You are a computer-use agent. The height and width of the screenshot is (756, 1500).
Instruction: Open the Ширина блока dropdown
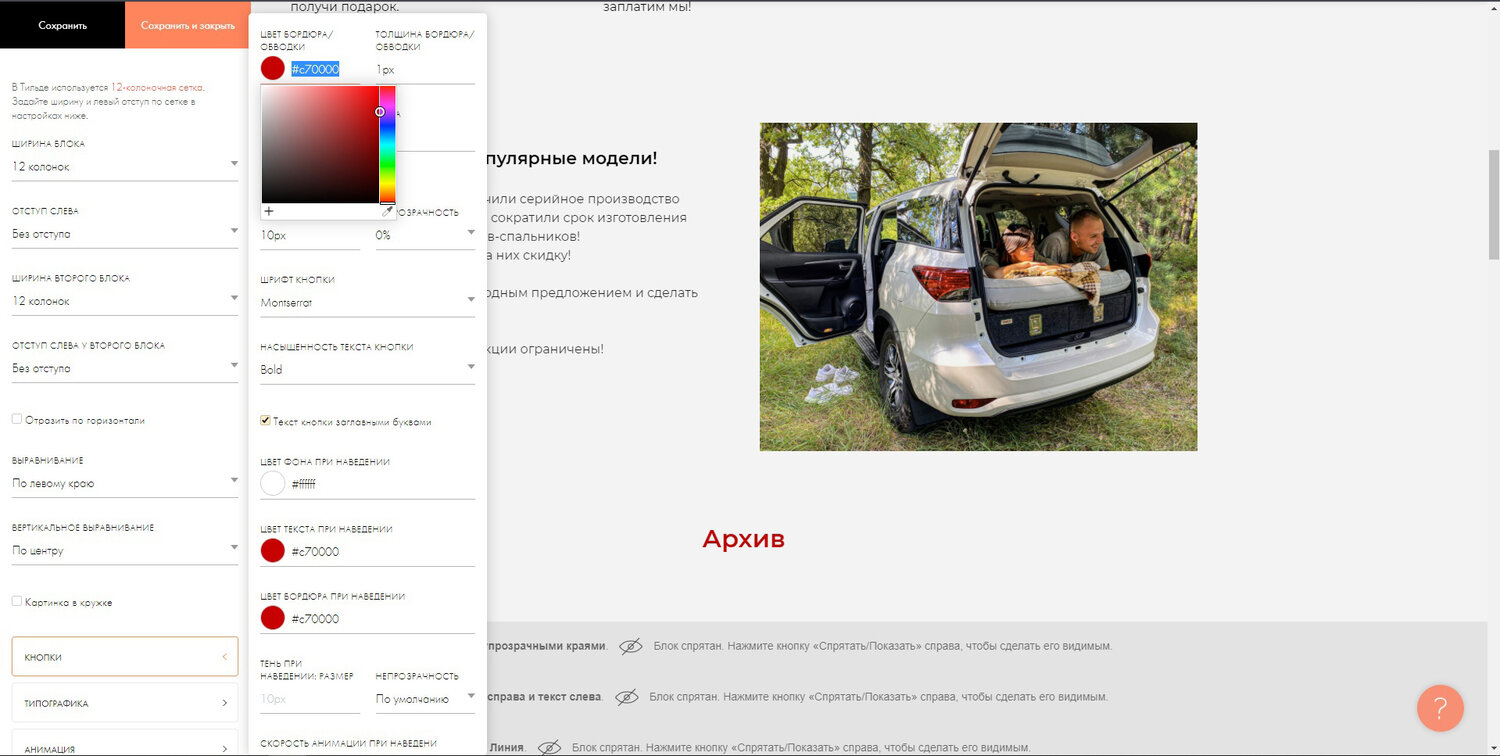[x=125, y=167]
